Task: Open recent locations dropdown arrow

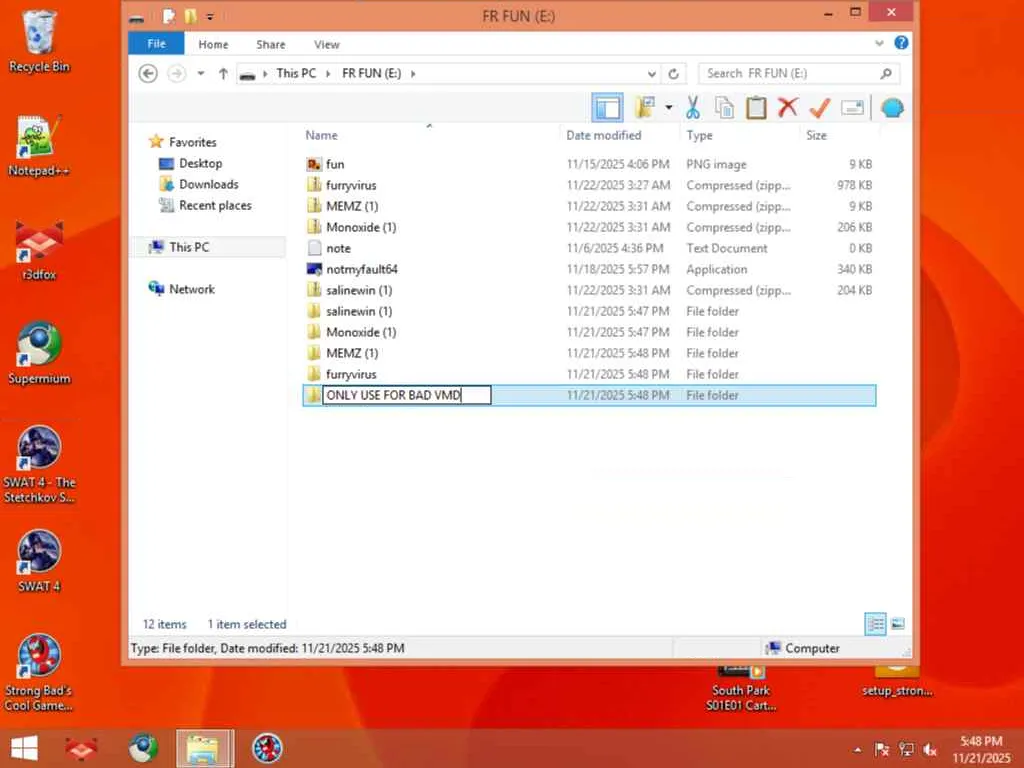Action: coord(201,74)
